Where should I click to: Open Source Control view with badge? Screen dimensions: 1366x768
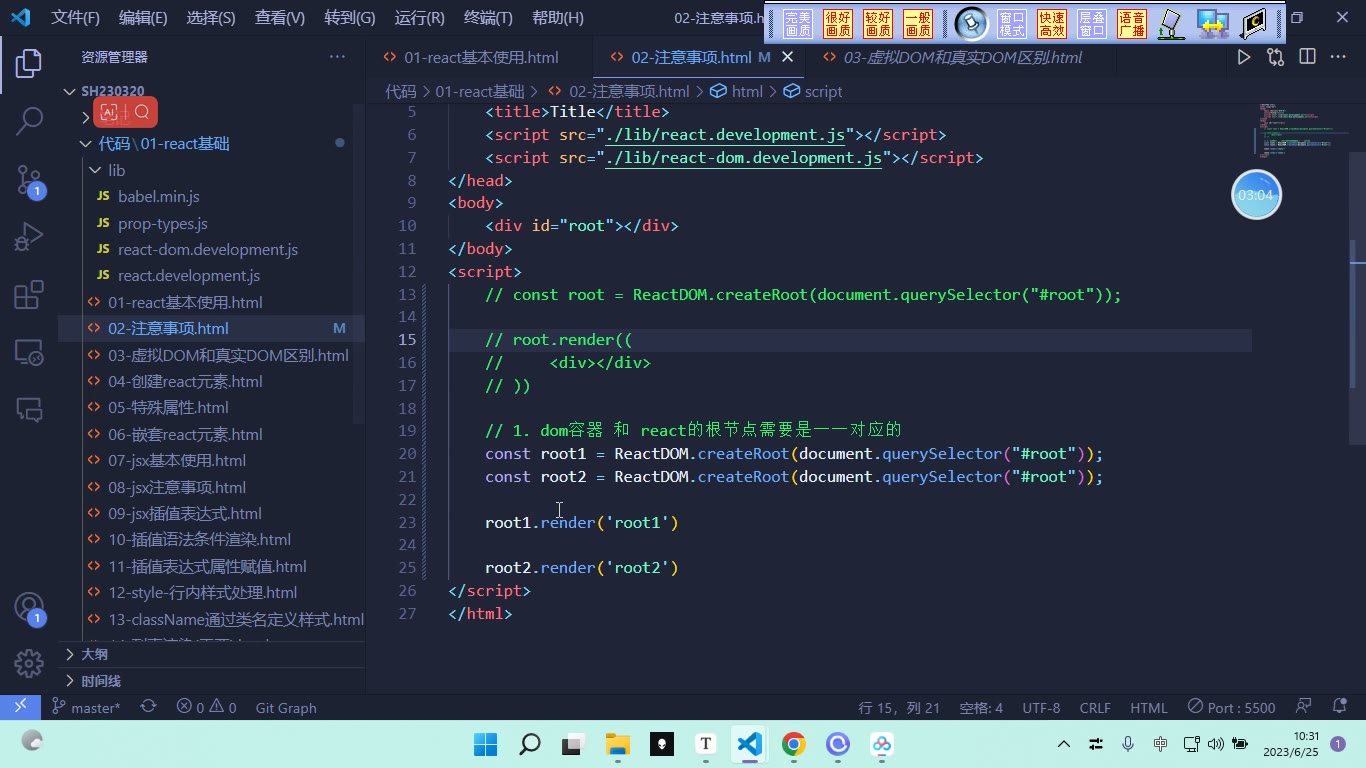(x=29, y=180)
